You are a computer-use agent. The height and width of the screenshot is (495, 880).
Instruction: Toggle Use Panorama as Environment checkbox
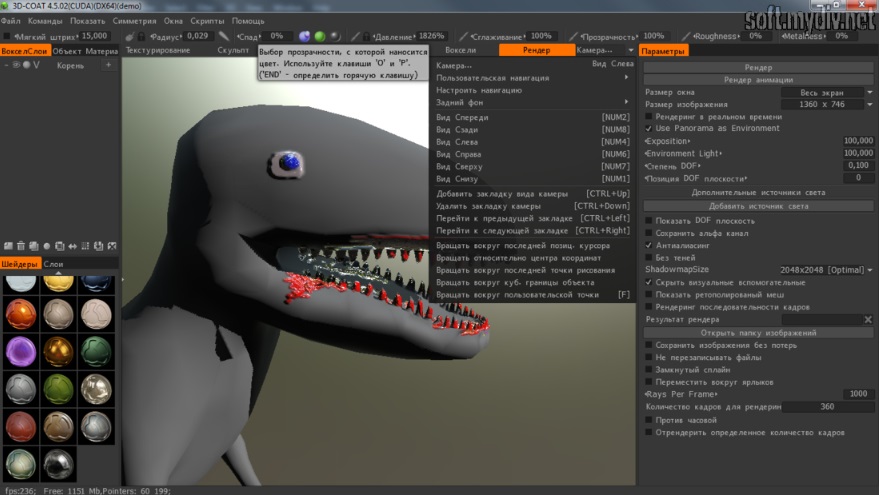coord(649,128)
